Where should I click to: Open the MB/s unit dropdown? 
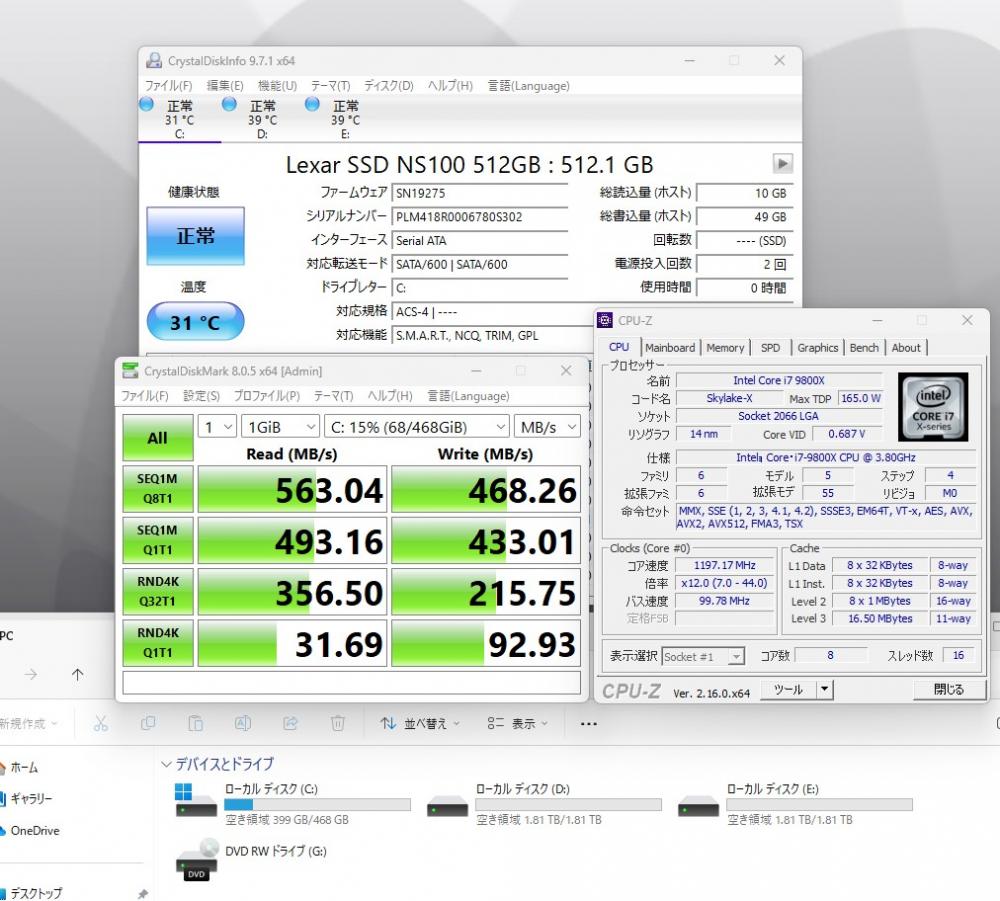[547, 427]
